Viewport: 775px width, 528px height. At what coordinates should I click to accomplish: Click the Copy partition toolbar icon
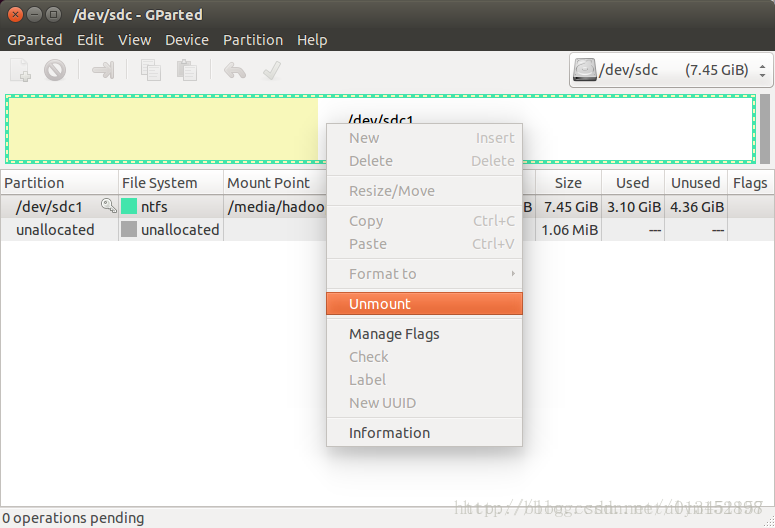click(151, 70)
